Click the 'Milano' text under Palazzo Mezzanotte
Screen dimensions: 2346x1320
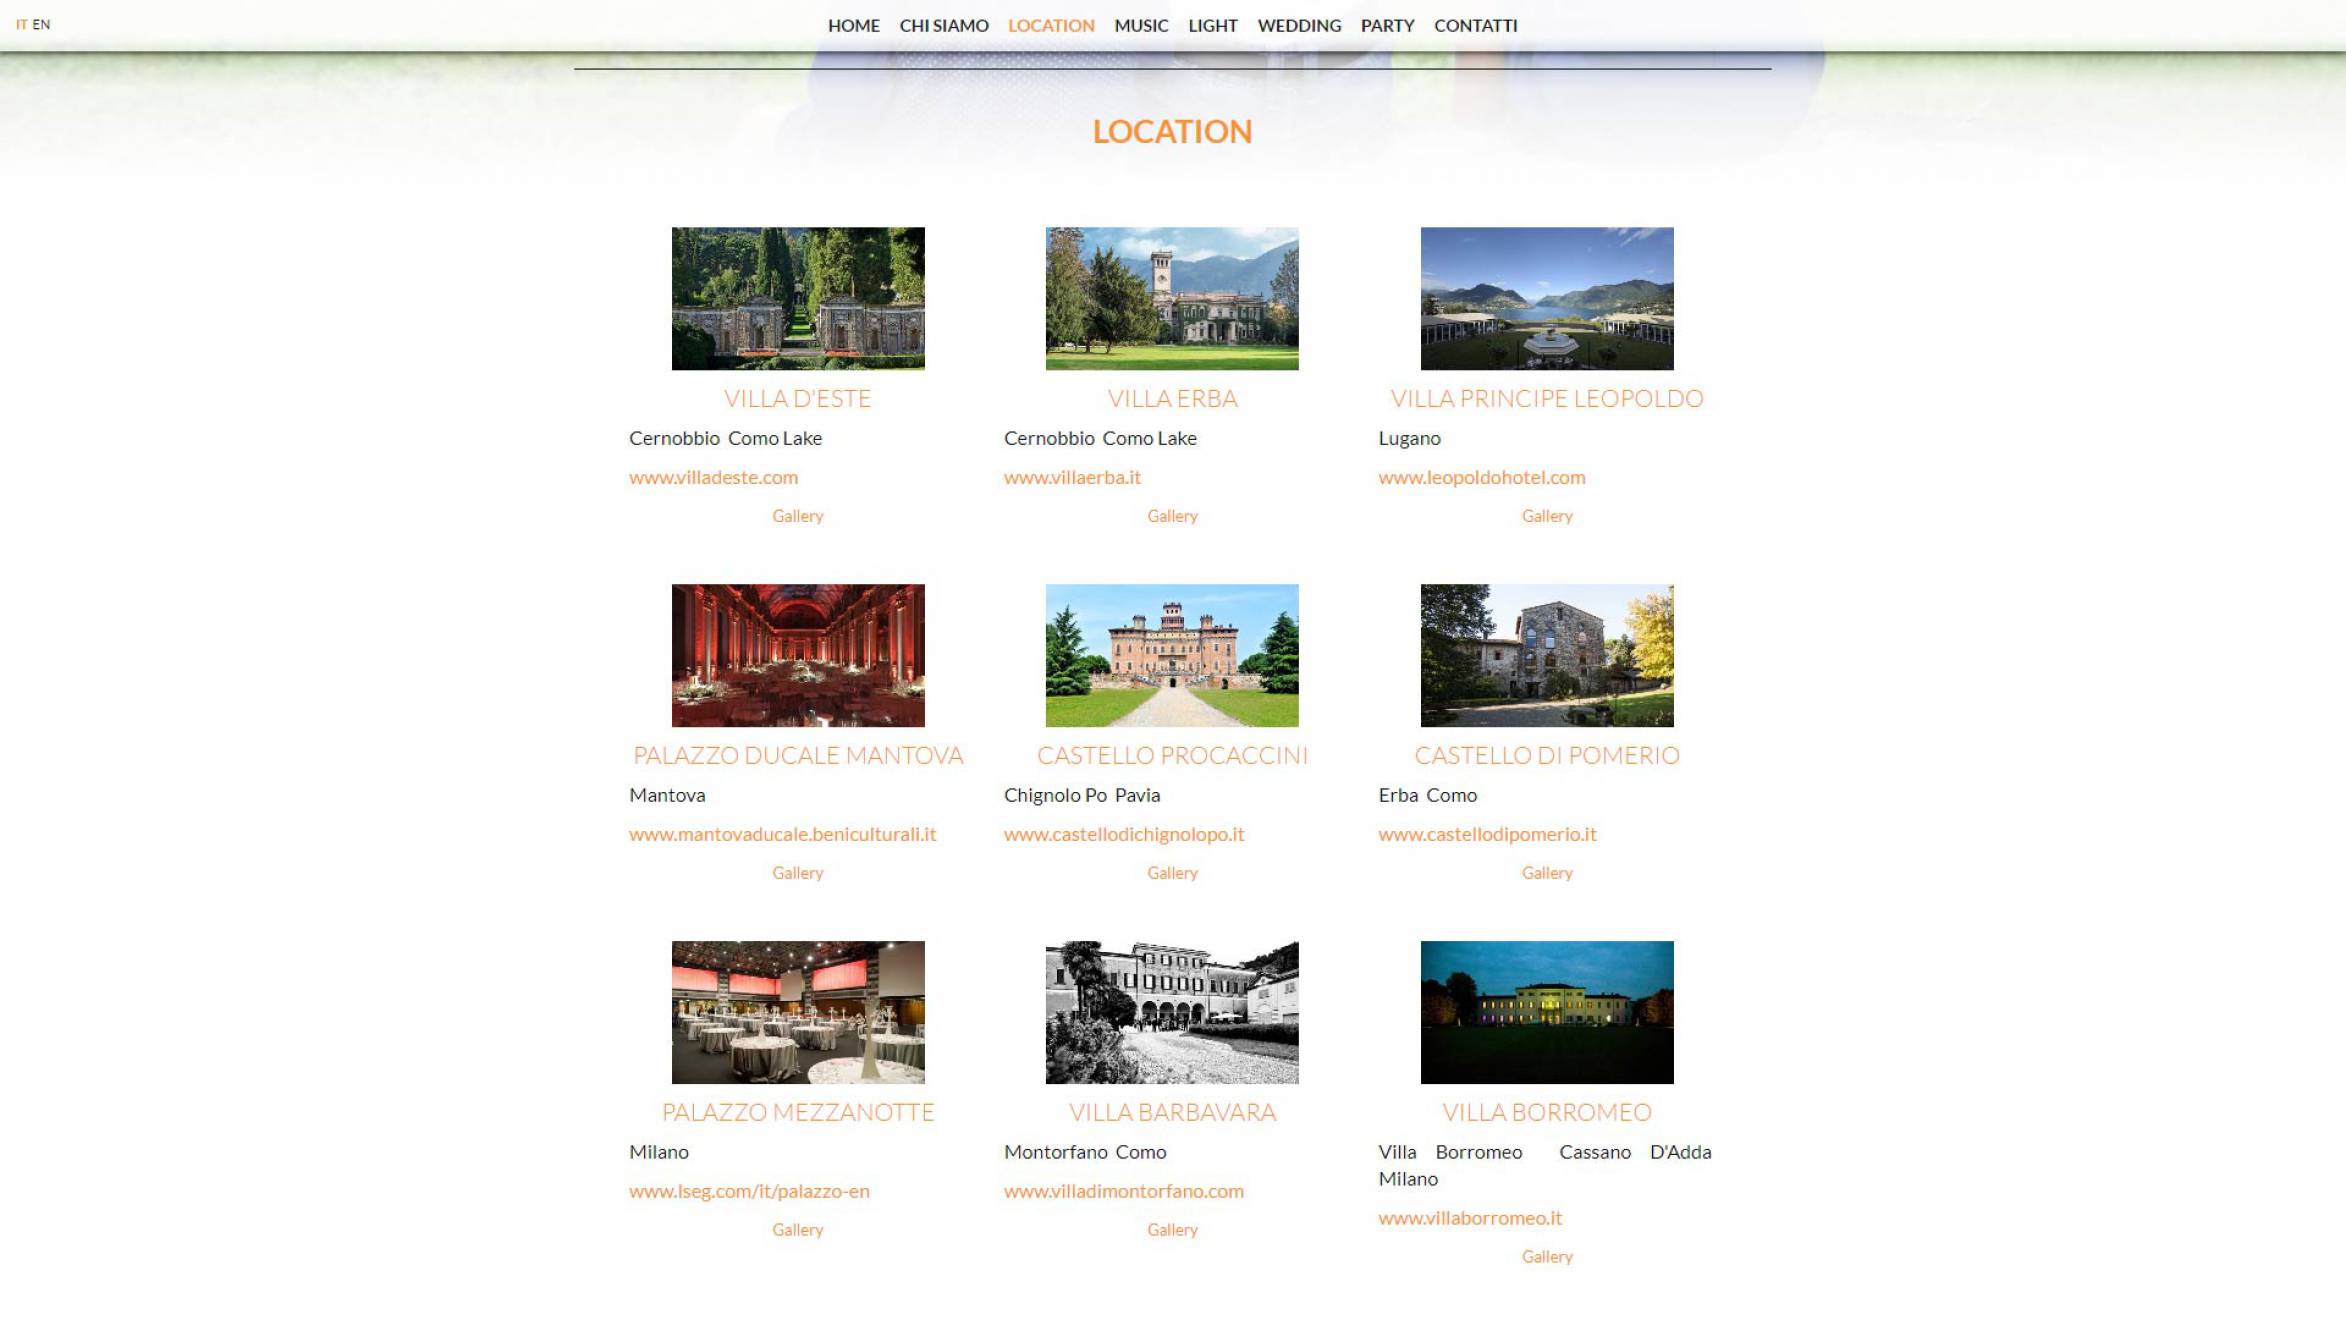659,1152
